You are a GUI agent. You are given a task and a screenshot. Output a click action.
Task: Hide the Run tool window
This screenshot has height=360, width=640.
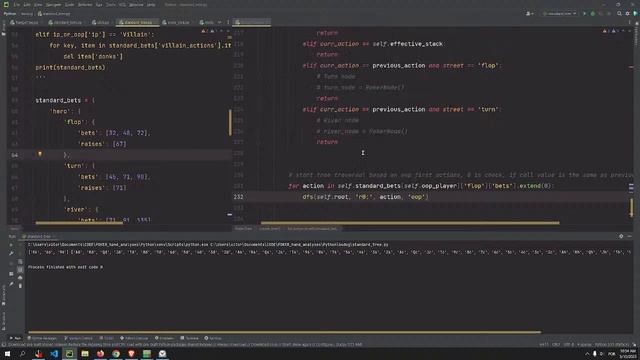point(629,236)
